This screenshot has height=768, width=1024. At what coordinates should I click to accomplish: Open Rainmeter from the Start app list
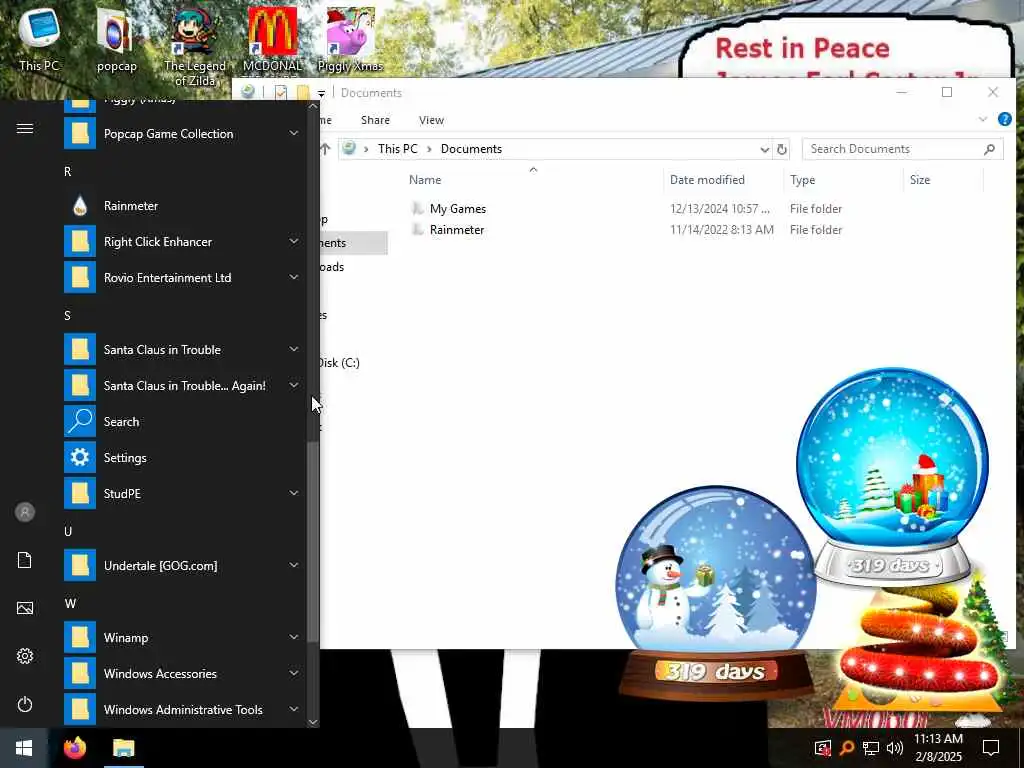[183, 206]
